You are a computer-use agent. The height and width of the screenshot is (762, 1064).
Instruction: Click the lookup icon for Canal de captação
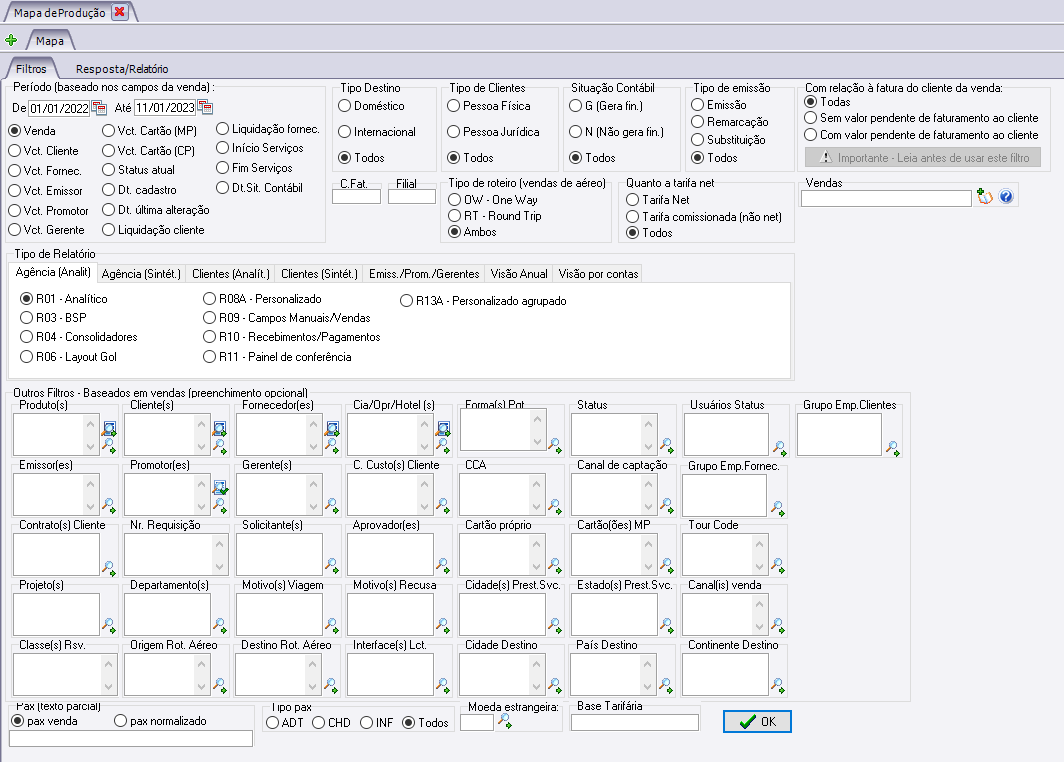tap(667, 506)
